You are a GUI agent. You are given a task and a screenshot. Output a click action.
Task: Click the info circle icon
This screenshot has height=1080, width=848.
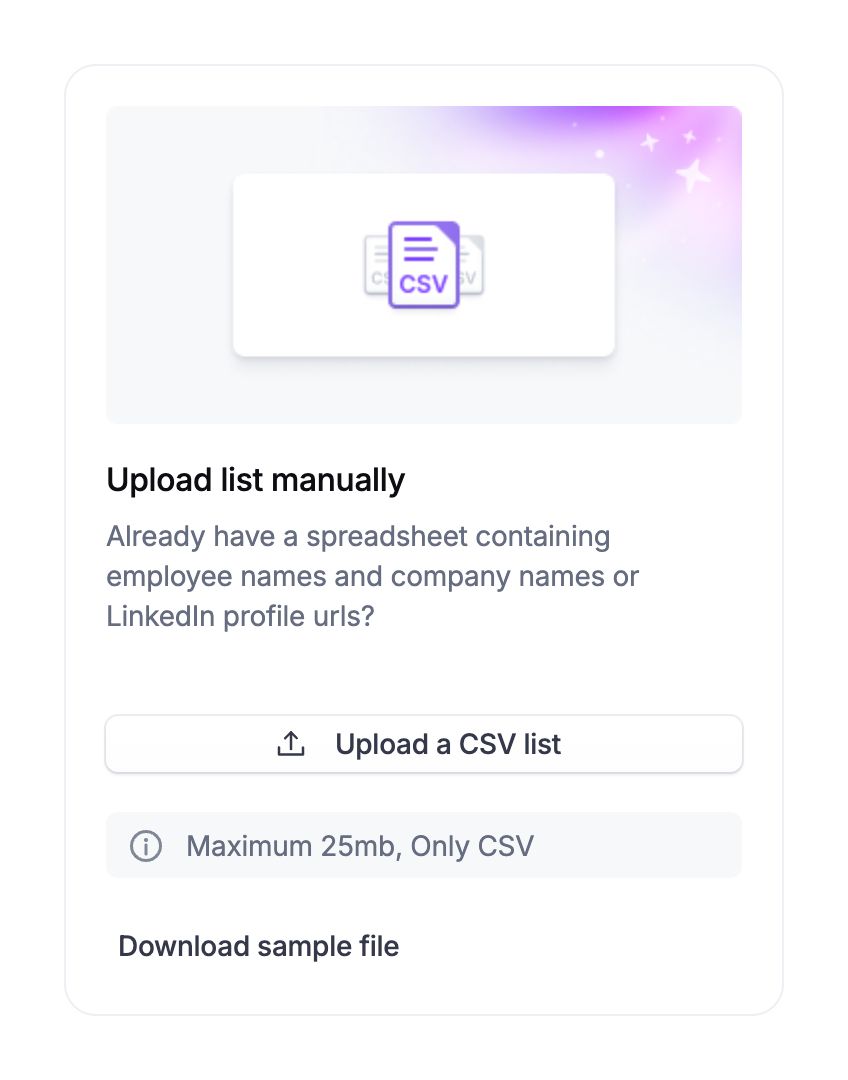click(146, 846)
